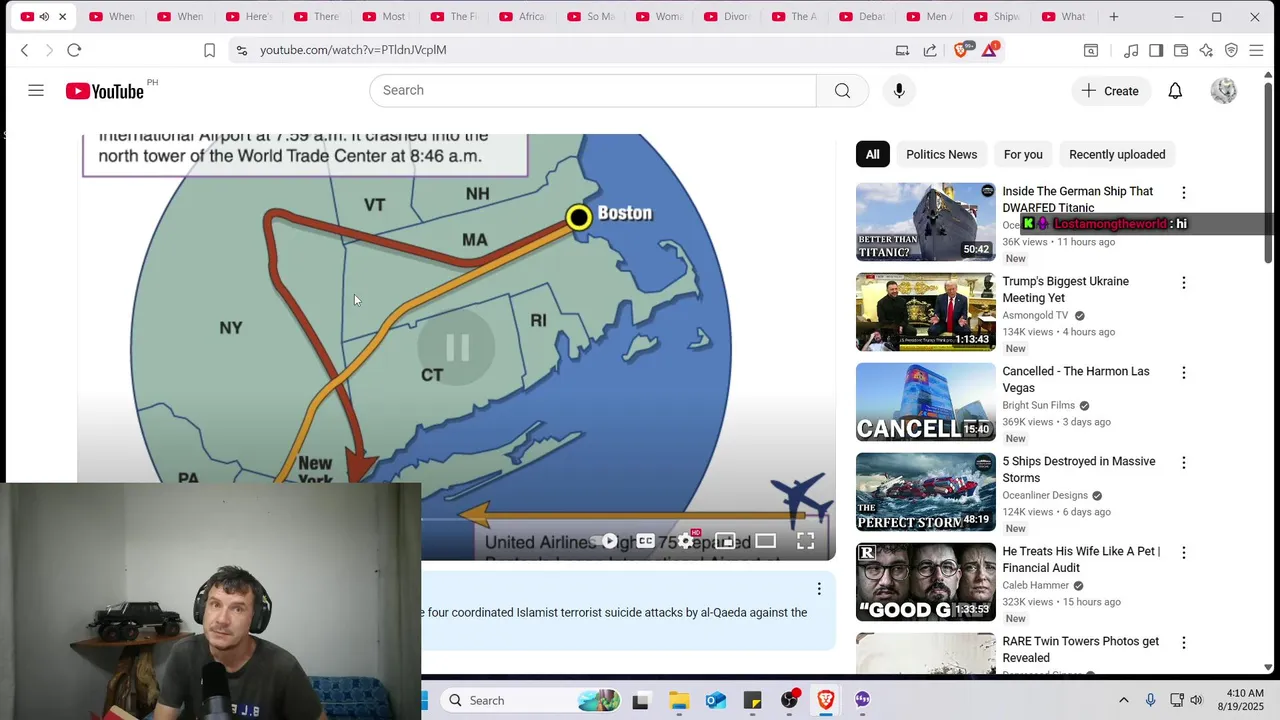Switch to miniplayer mode
This screenshot has height=720, width=1280.
(725, 541)
